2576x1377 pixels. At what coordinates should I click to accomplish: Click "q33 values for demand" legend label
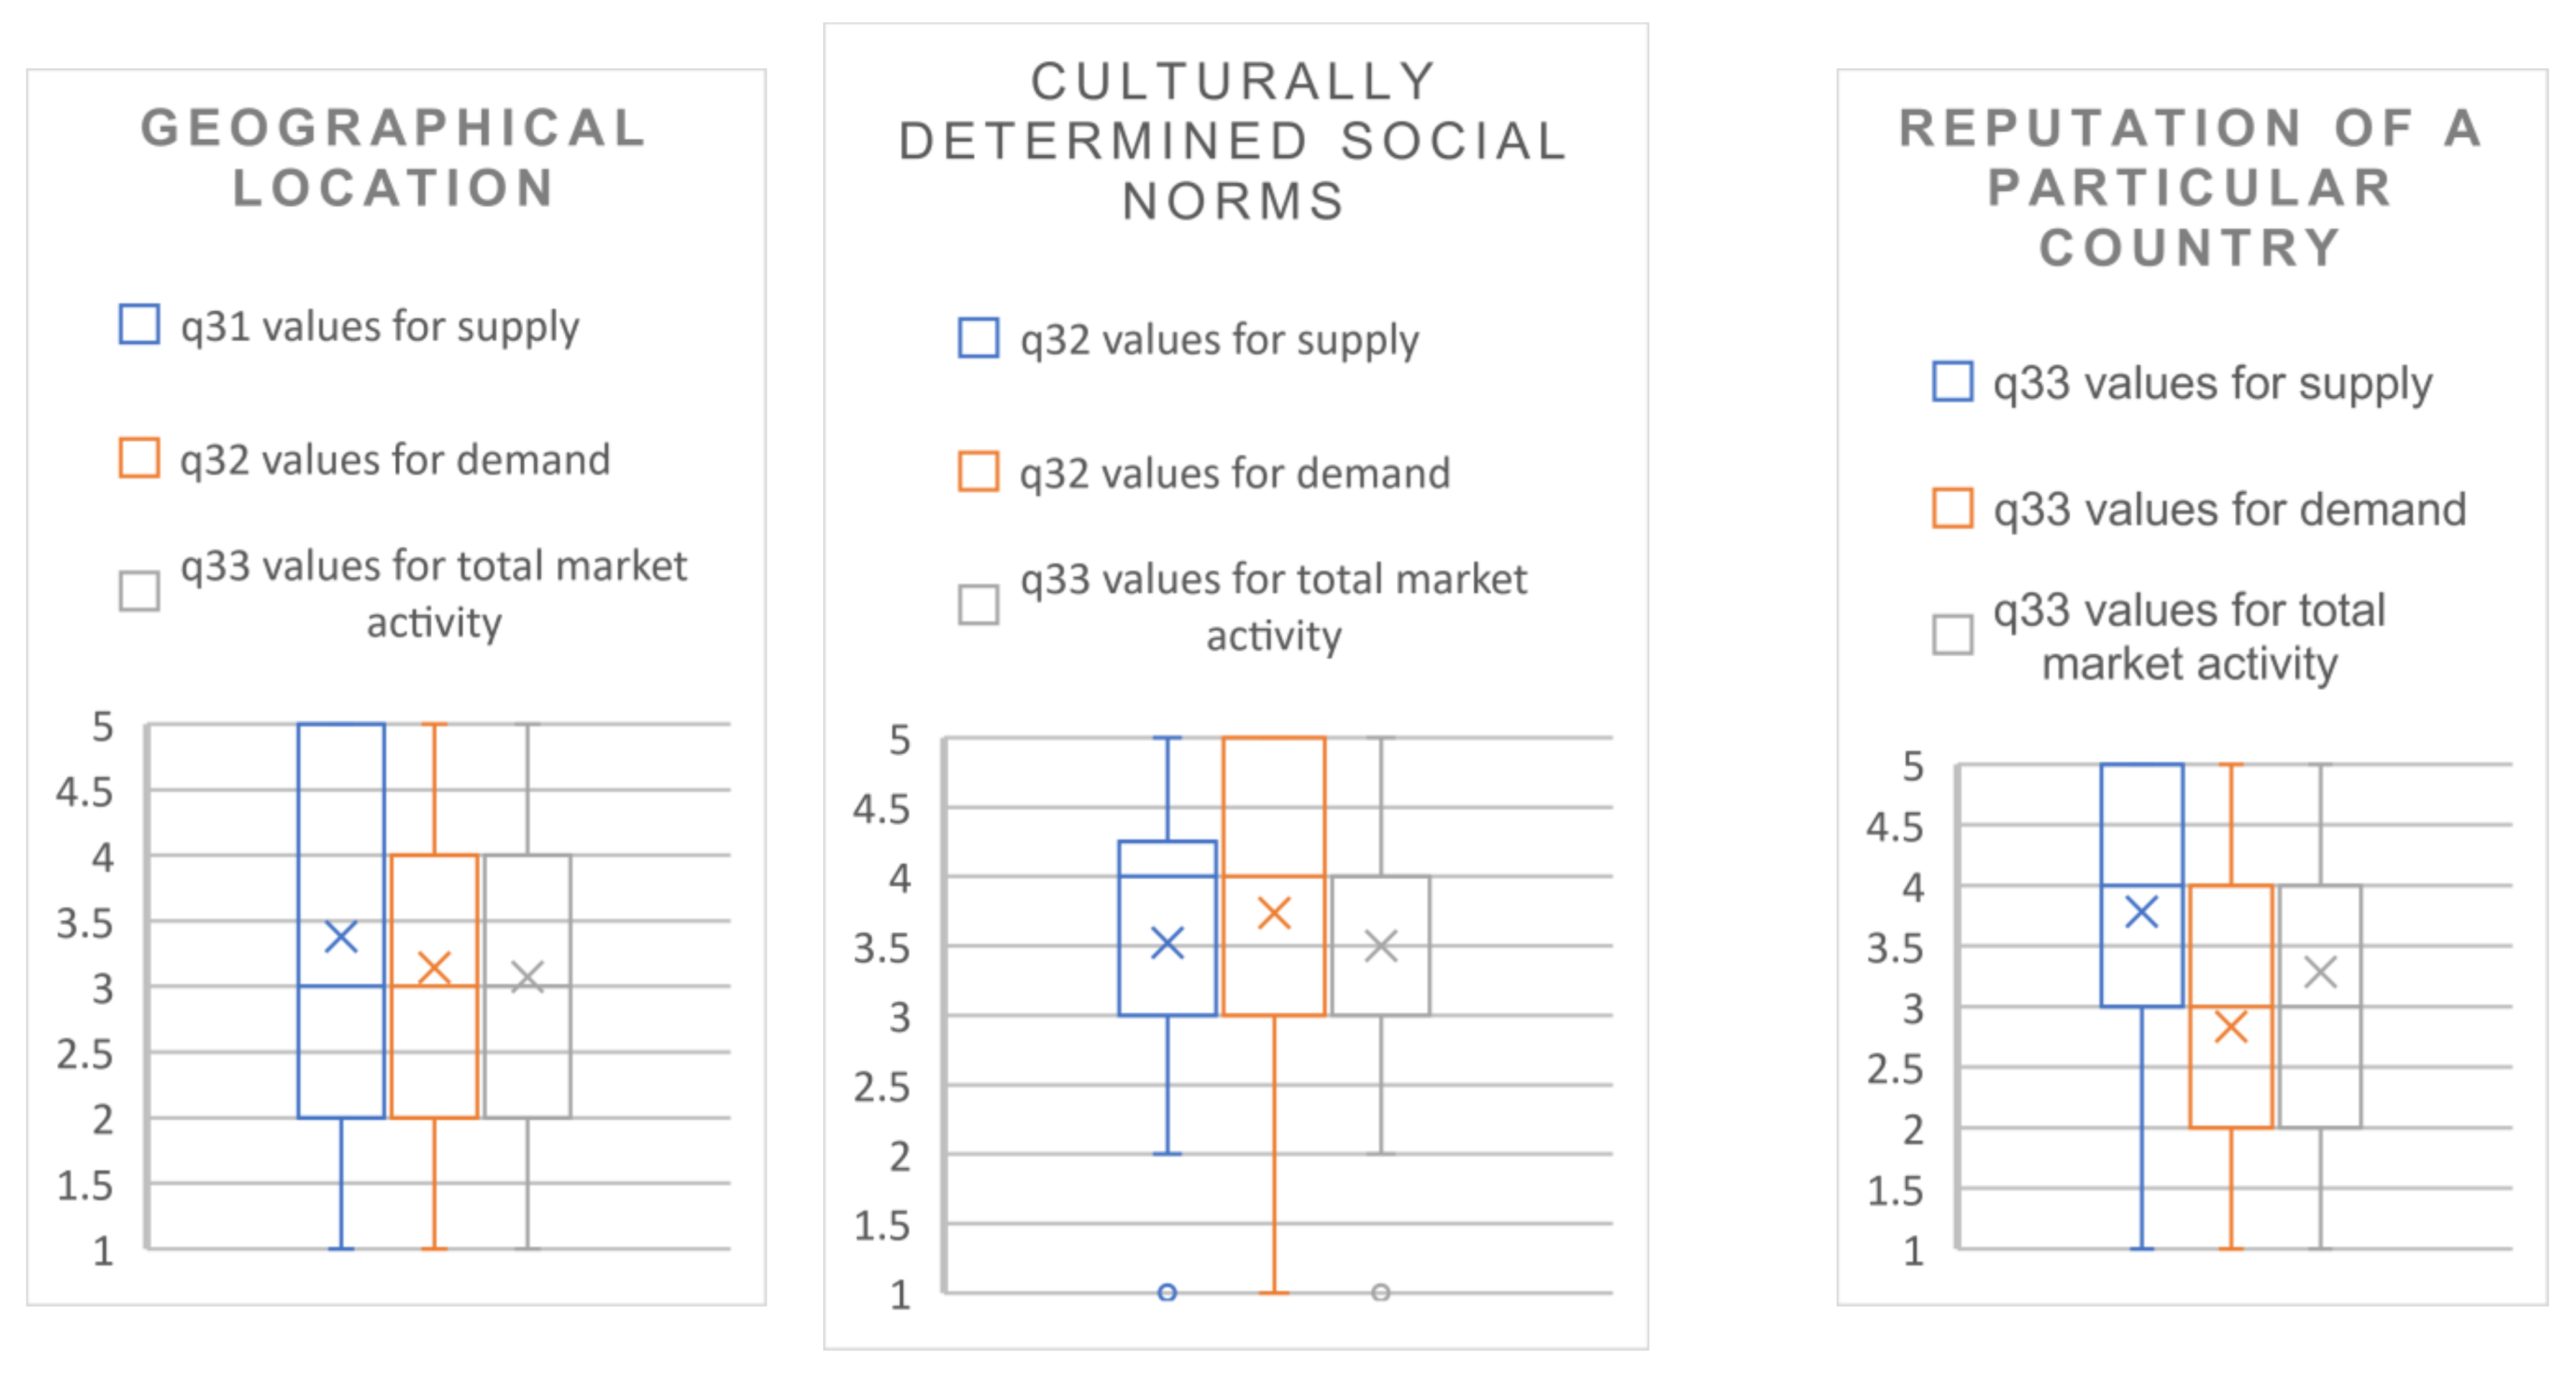(2229, 510)
